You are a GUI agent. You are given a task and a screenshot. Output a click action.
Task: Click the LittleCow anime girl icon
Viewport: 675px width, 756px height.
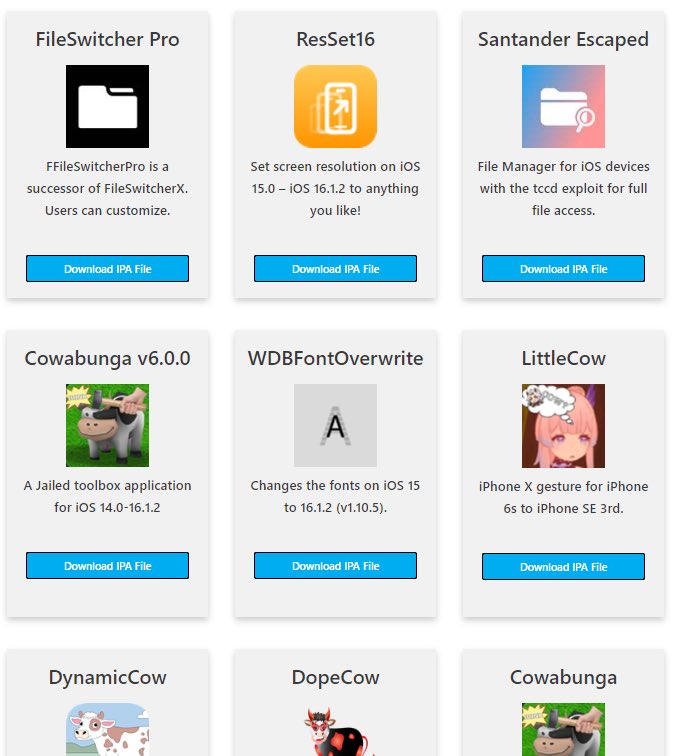pos(563,426)
